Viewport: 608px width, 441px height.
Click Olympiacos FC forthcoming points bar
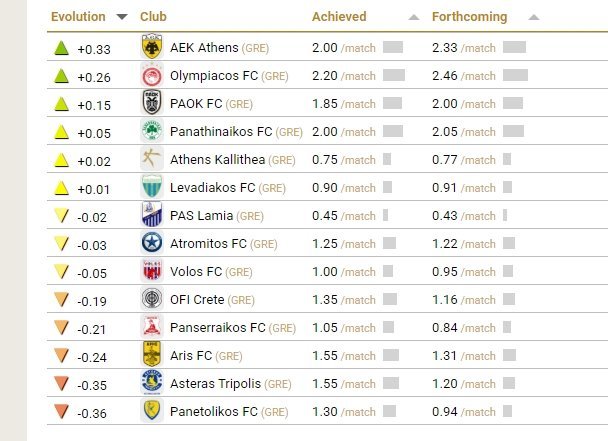(x=515, y=75)
